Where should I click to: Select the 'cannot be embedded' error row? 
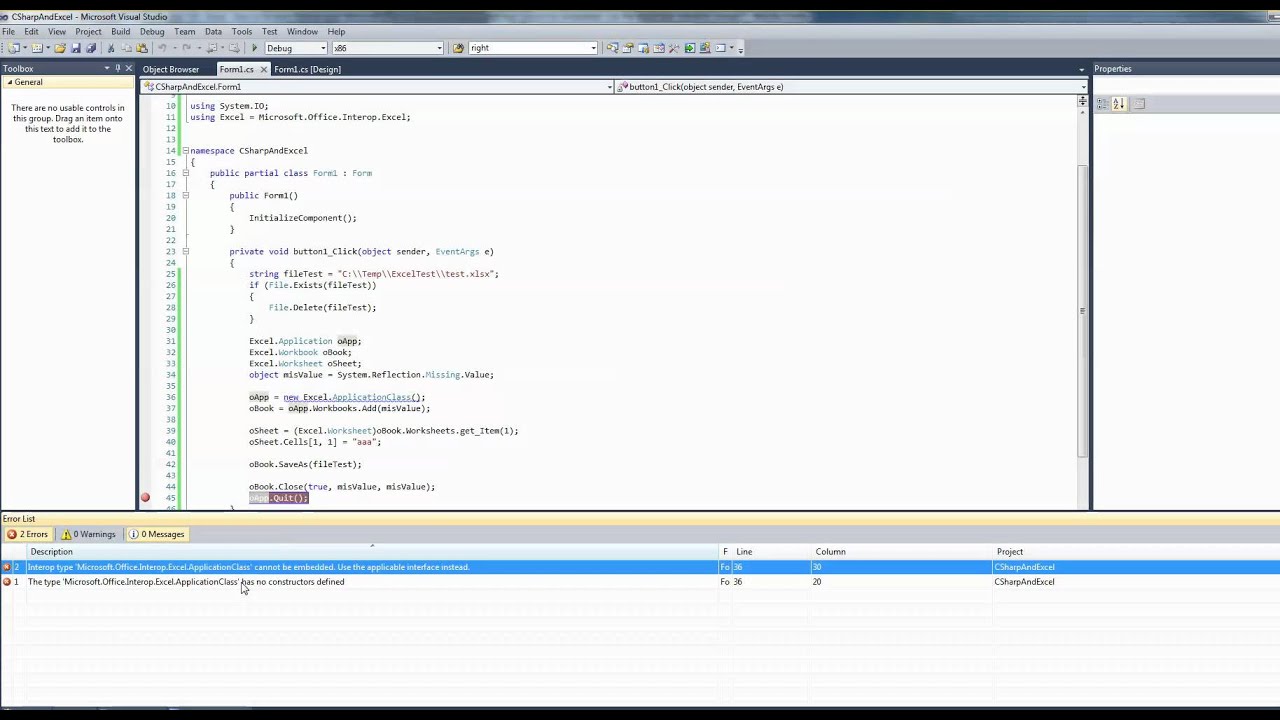(640, 567)
